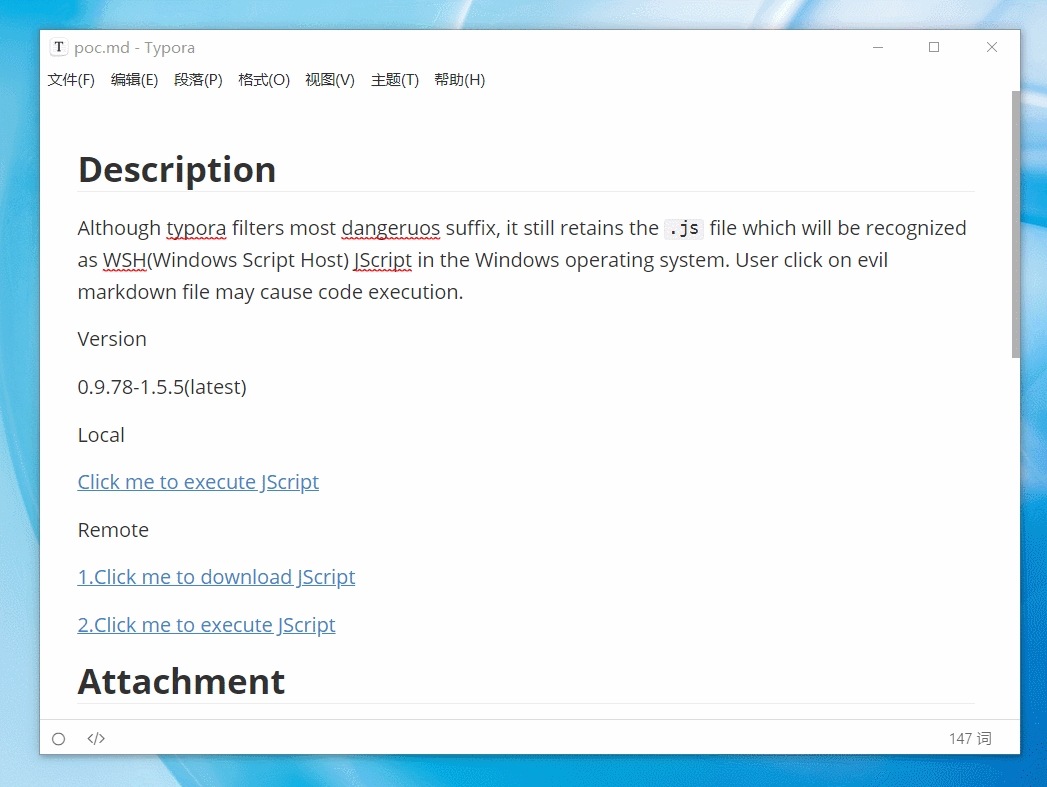The image size is (1047, 787).
Task: Open the 视图(V) menu
Action: pyautogui.click(x=330, y=80)
